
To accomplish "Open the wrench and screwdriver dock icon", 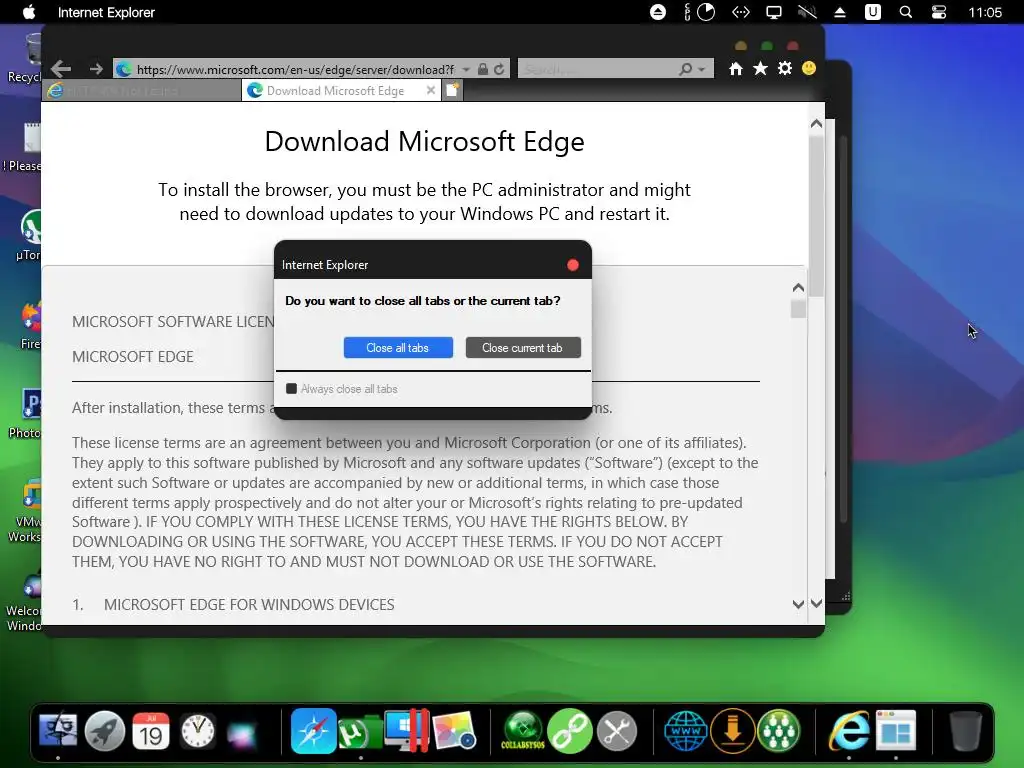I will coord(616,730).
